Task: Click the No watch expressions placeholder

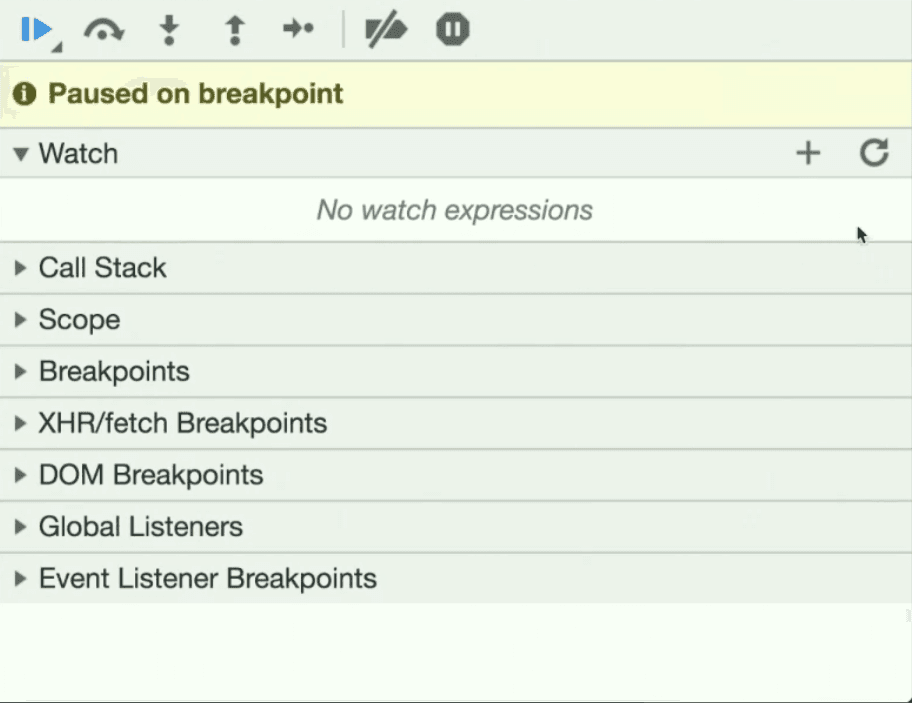Action: [x=455, y=210]
